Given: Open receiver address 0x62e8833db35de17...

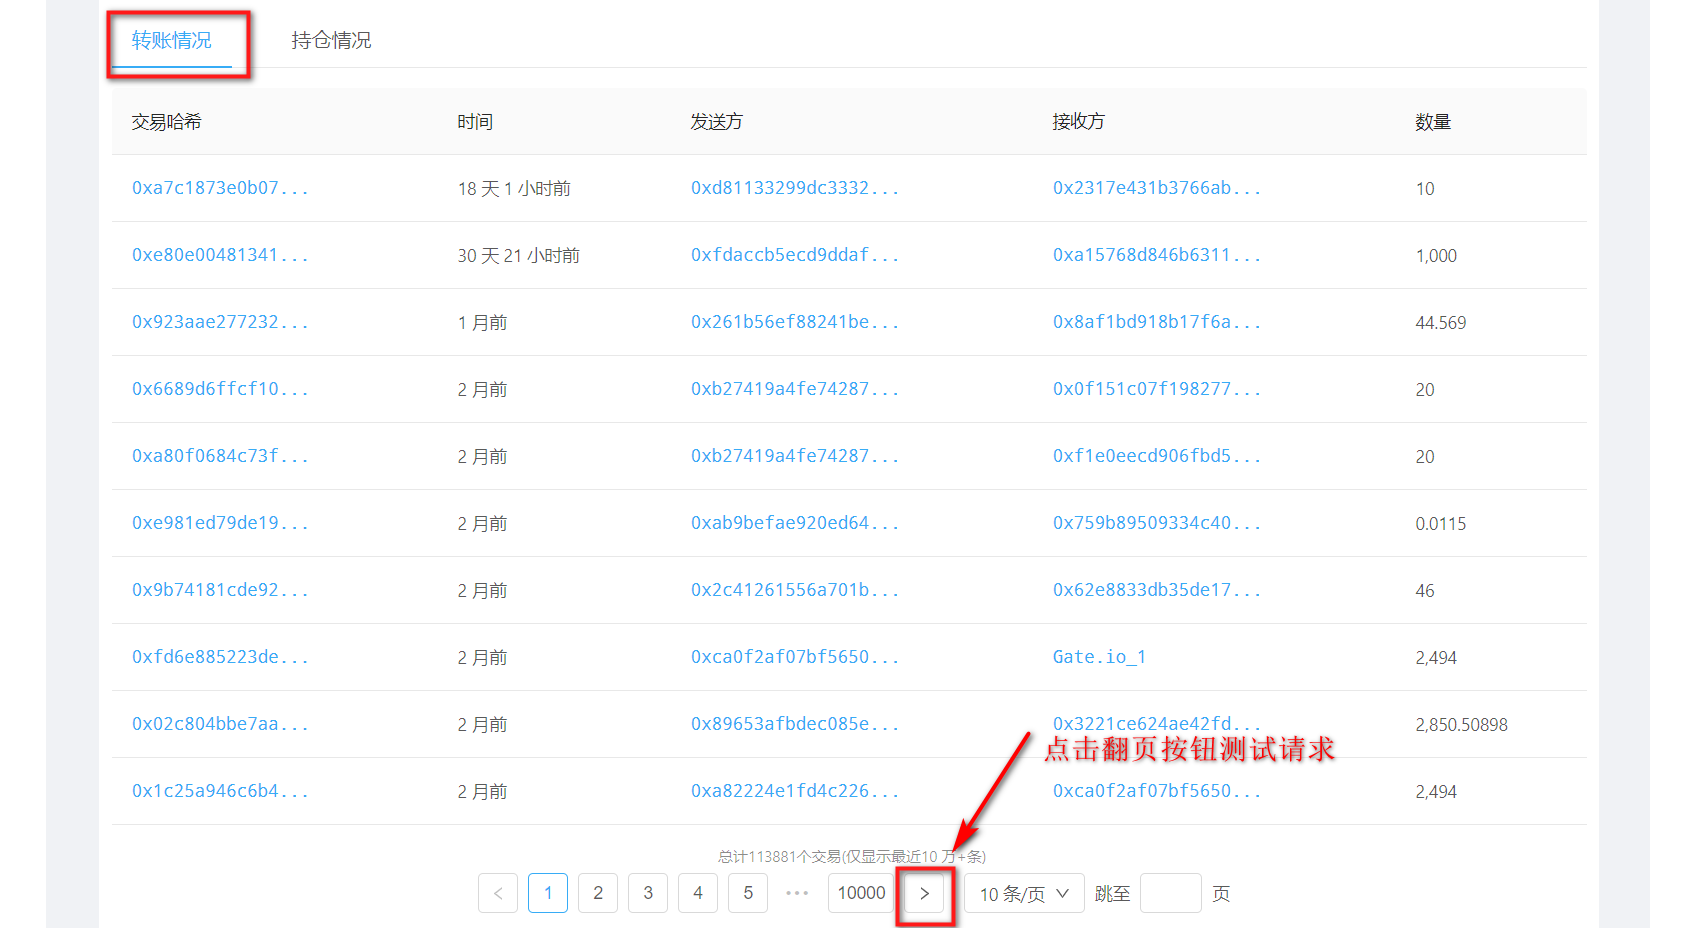Looking at the screenshot, I should click(1157, 590).
